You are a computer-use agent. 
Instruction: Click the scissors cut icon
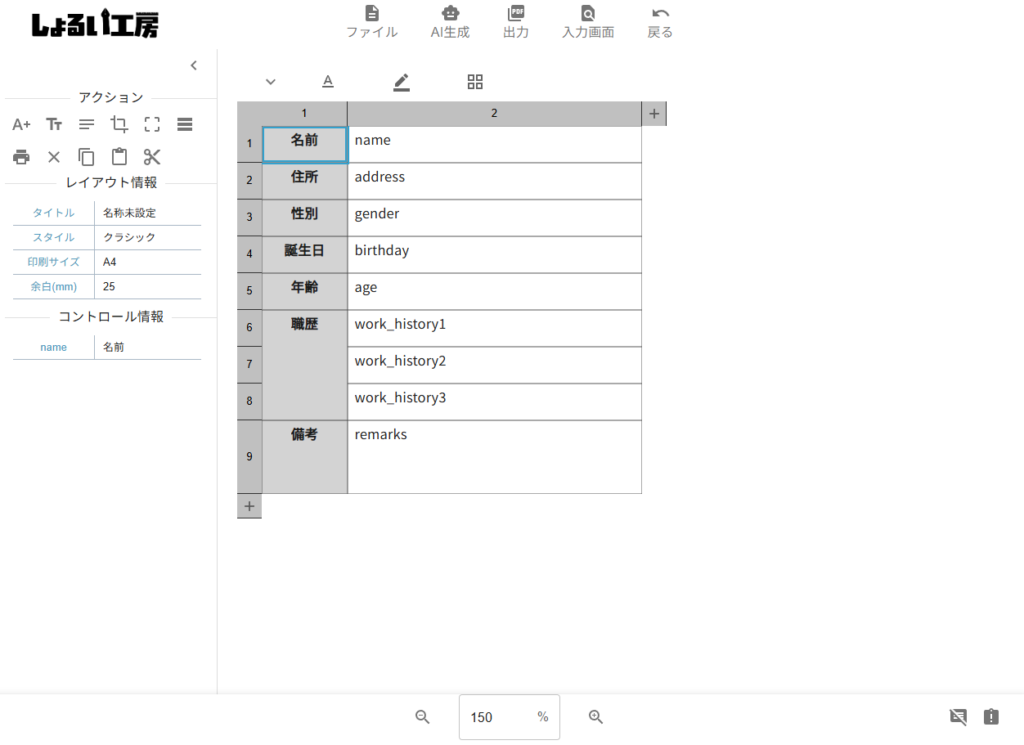(152, 157)
